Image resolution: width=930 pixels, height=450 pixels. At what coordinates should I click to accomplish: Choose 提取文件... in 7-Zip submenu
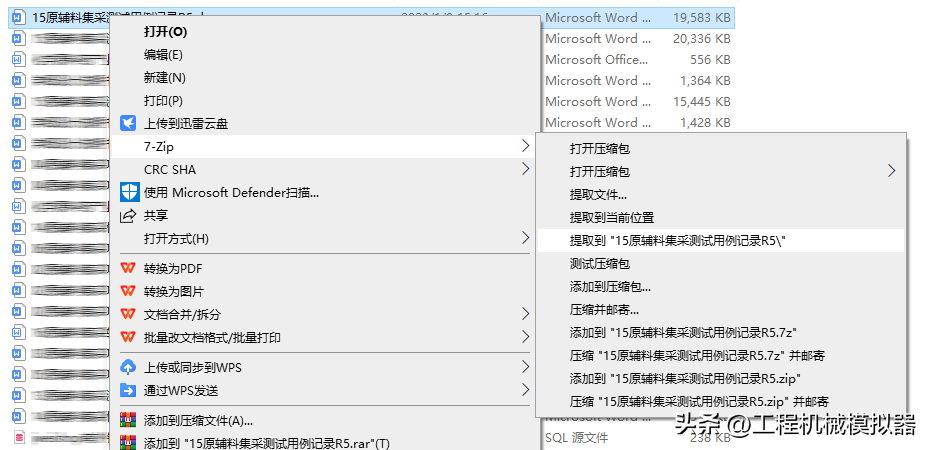(598, 194)
